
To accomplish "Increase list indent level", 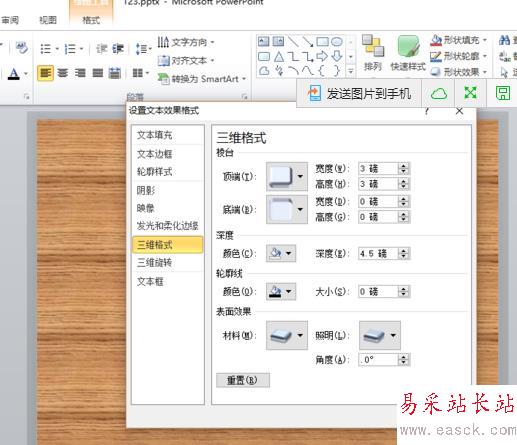I will click(118, 49).
